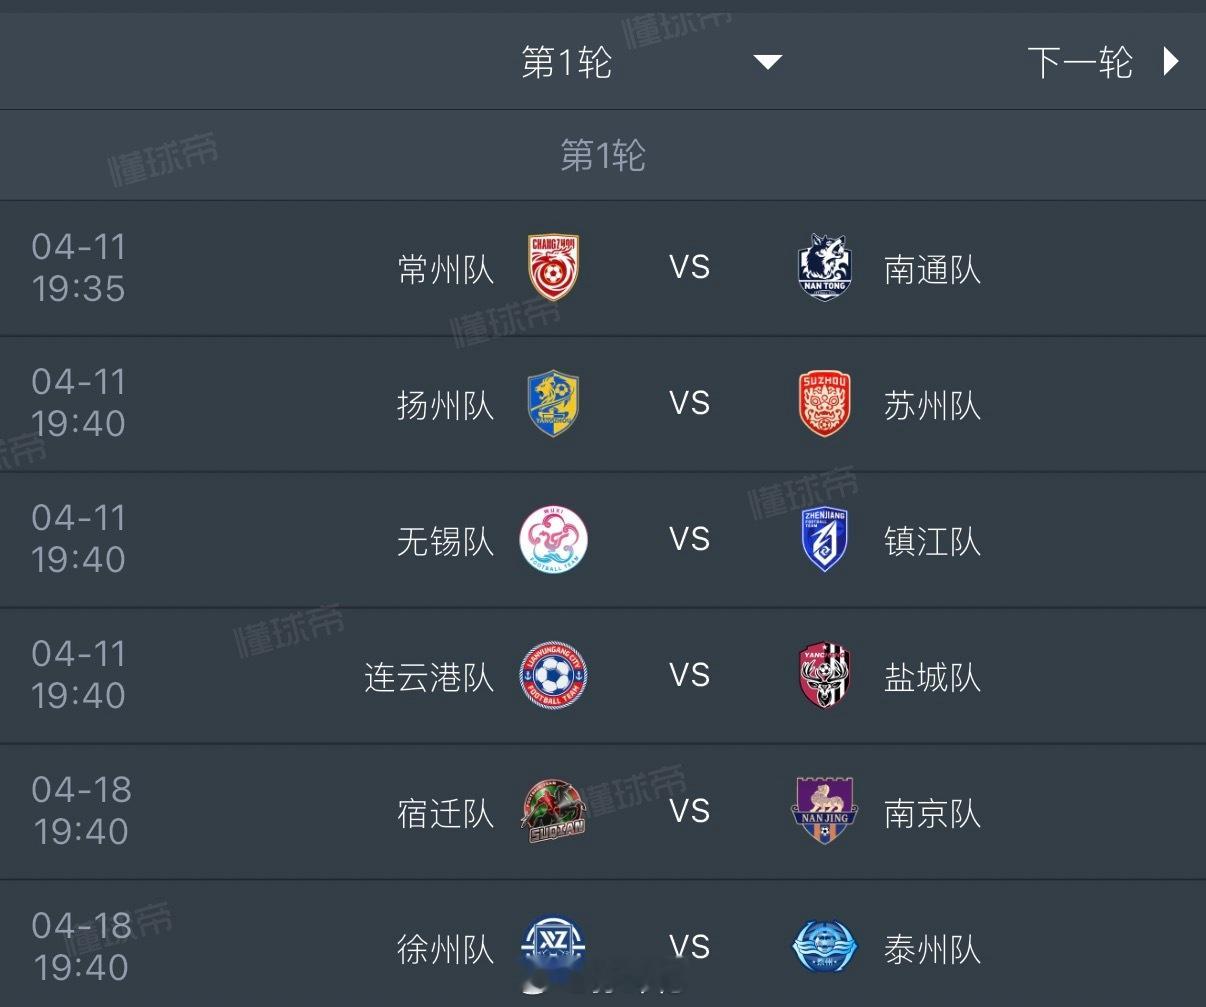The width and height of the screenshot is (1206, 1007).
Task: Select the Wuxi pink circular logo
Action: tap(553, 540)
